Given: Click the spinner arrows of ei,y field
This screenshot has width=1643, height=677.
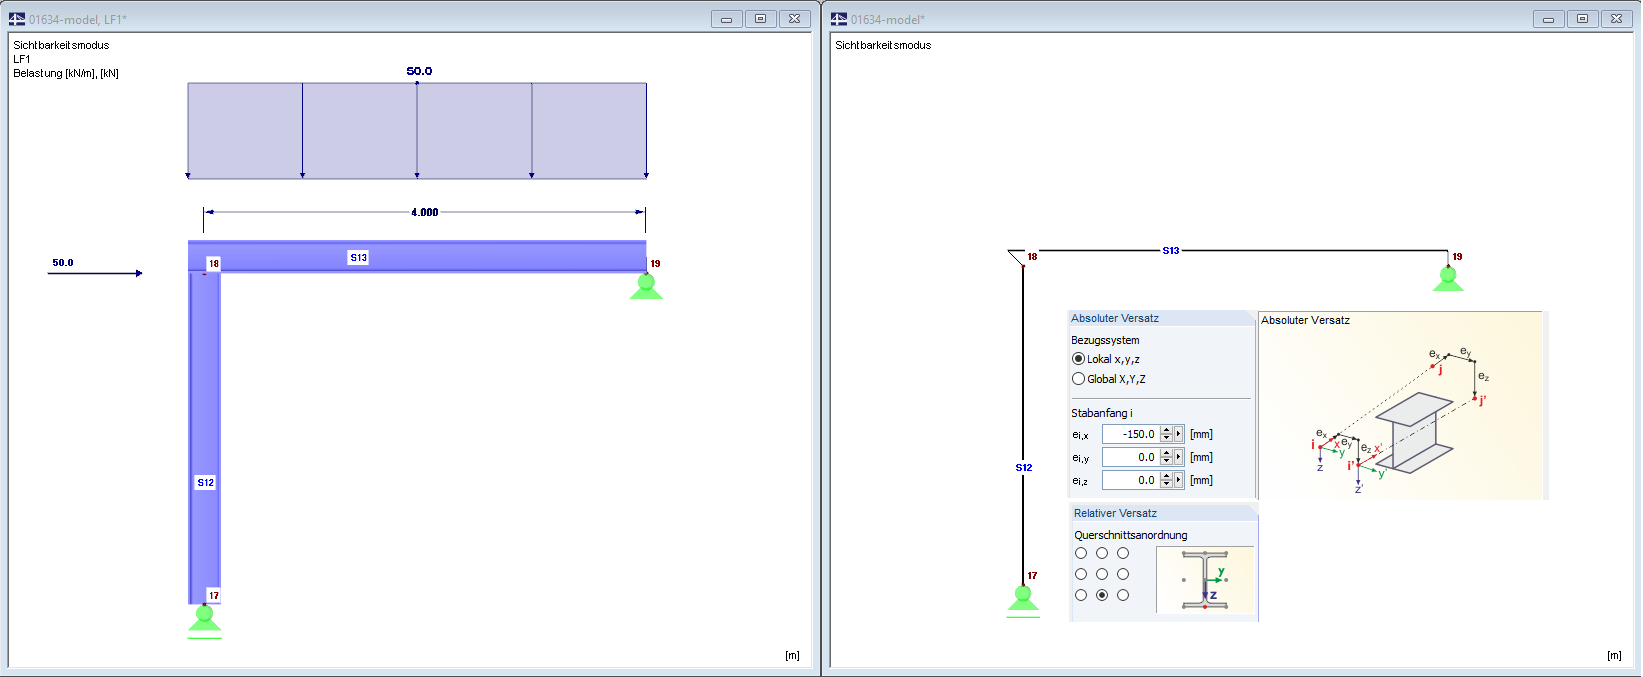Looking at the screenshot, I should (x=1166, y=457).
